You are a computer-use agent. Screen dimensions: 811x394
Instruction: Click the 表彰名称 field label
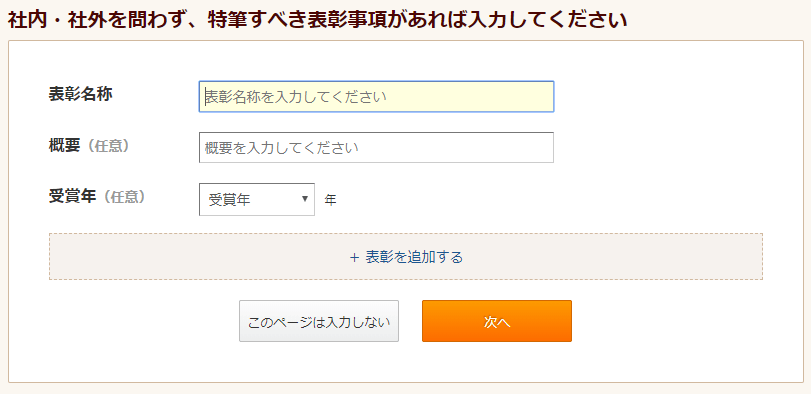[x=80, y=95]
